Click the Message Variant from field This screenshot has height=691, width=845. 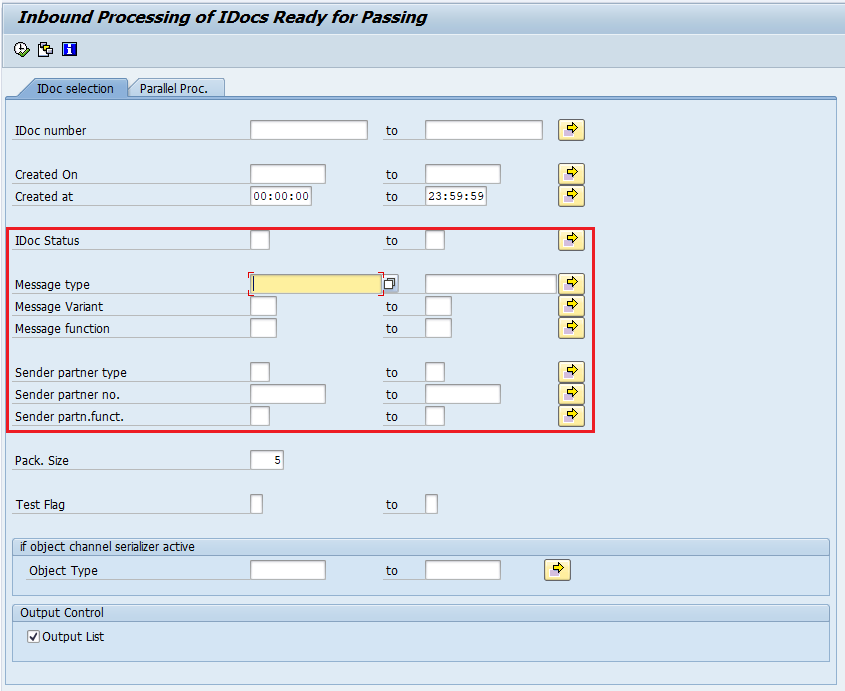[x=263, y=306]
